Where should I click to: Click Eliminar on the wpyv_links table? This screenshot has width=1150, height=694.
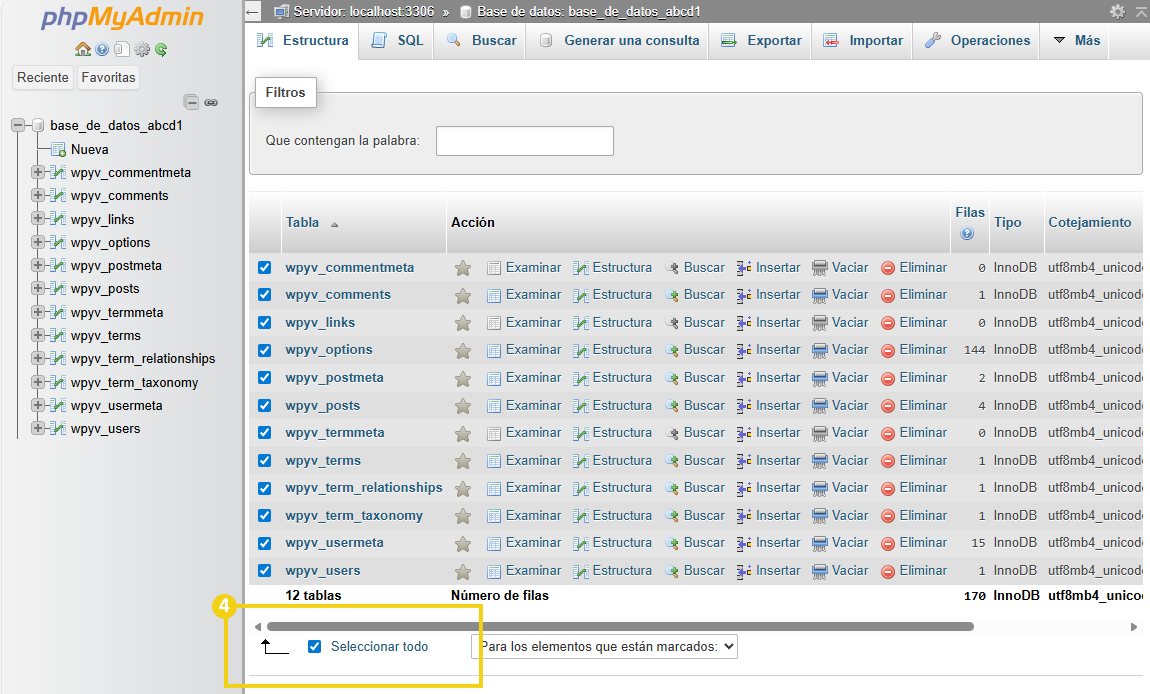pos(921,322)
